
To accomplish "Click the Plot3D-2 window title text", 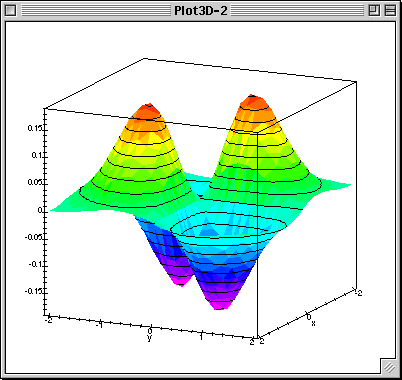I will [201, 11].
